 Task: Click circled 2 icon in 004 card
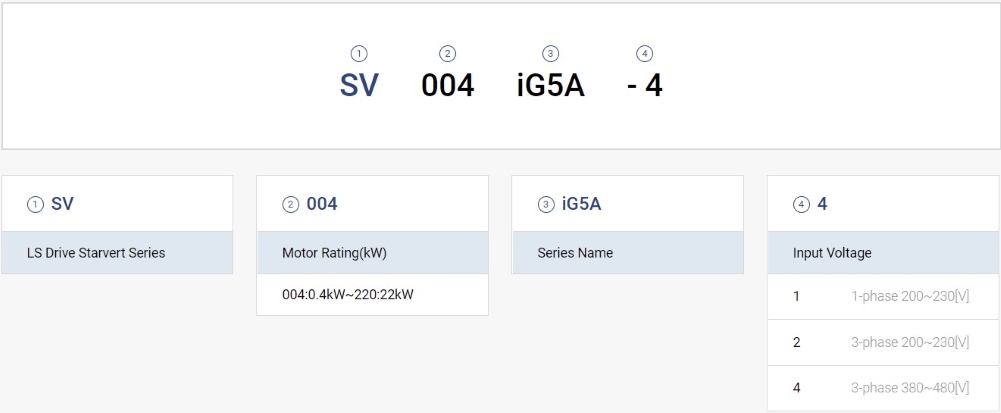point(291,205)
